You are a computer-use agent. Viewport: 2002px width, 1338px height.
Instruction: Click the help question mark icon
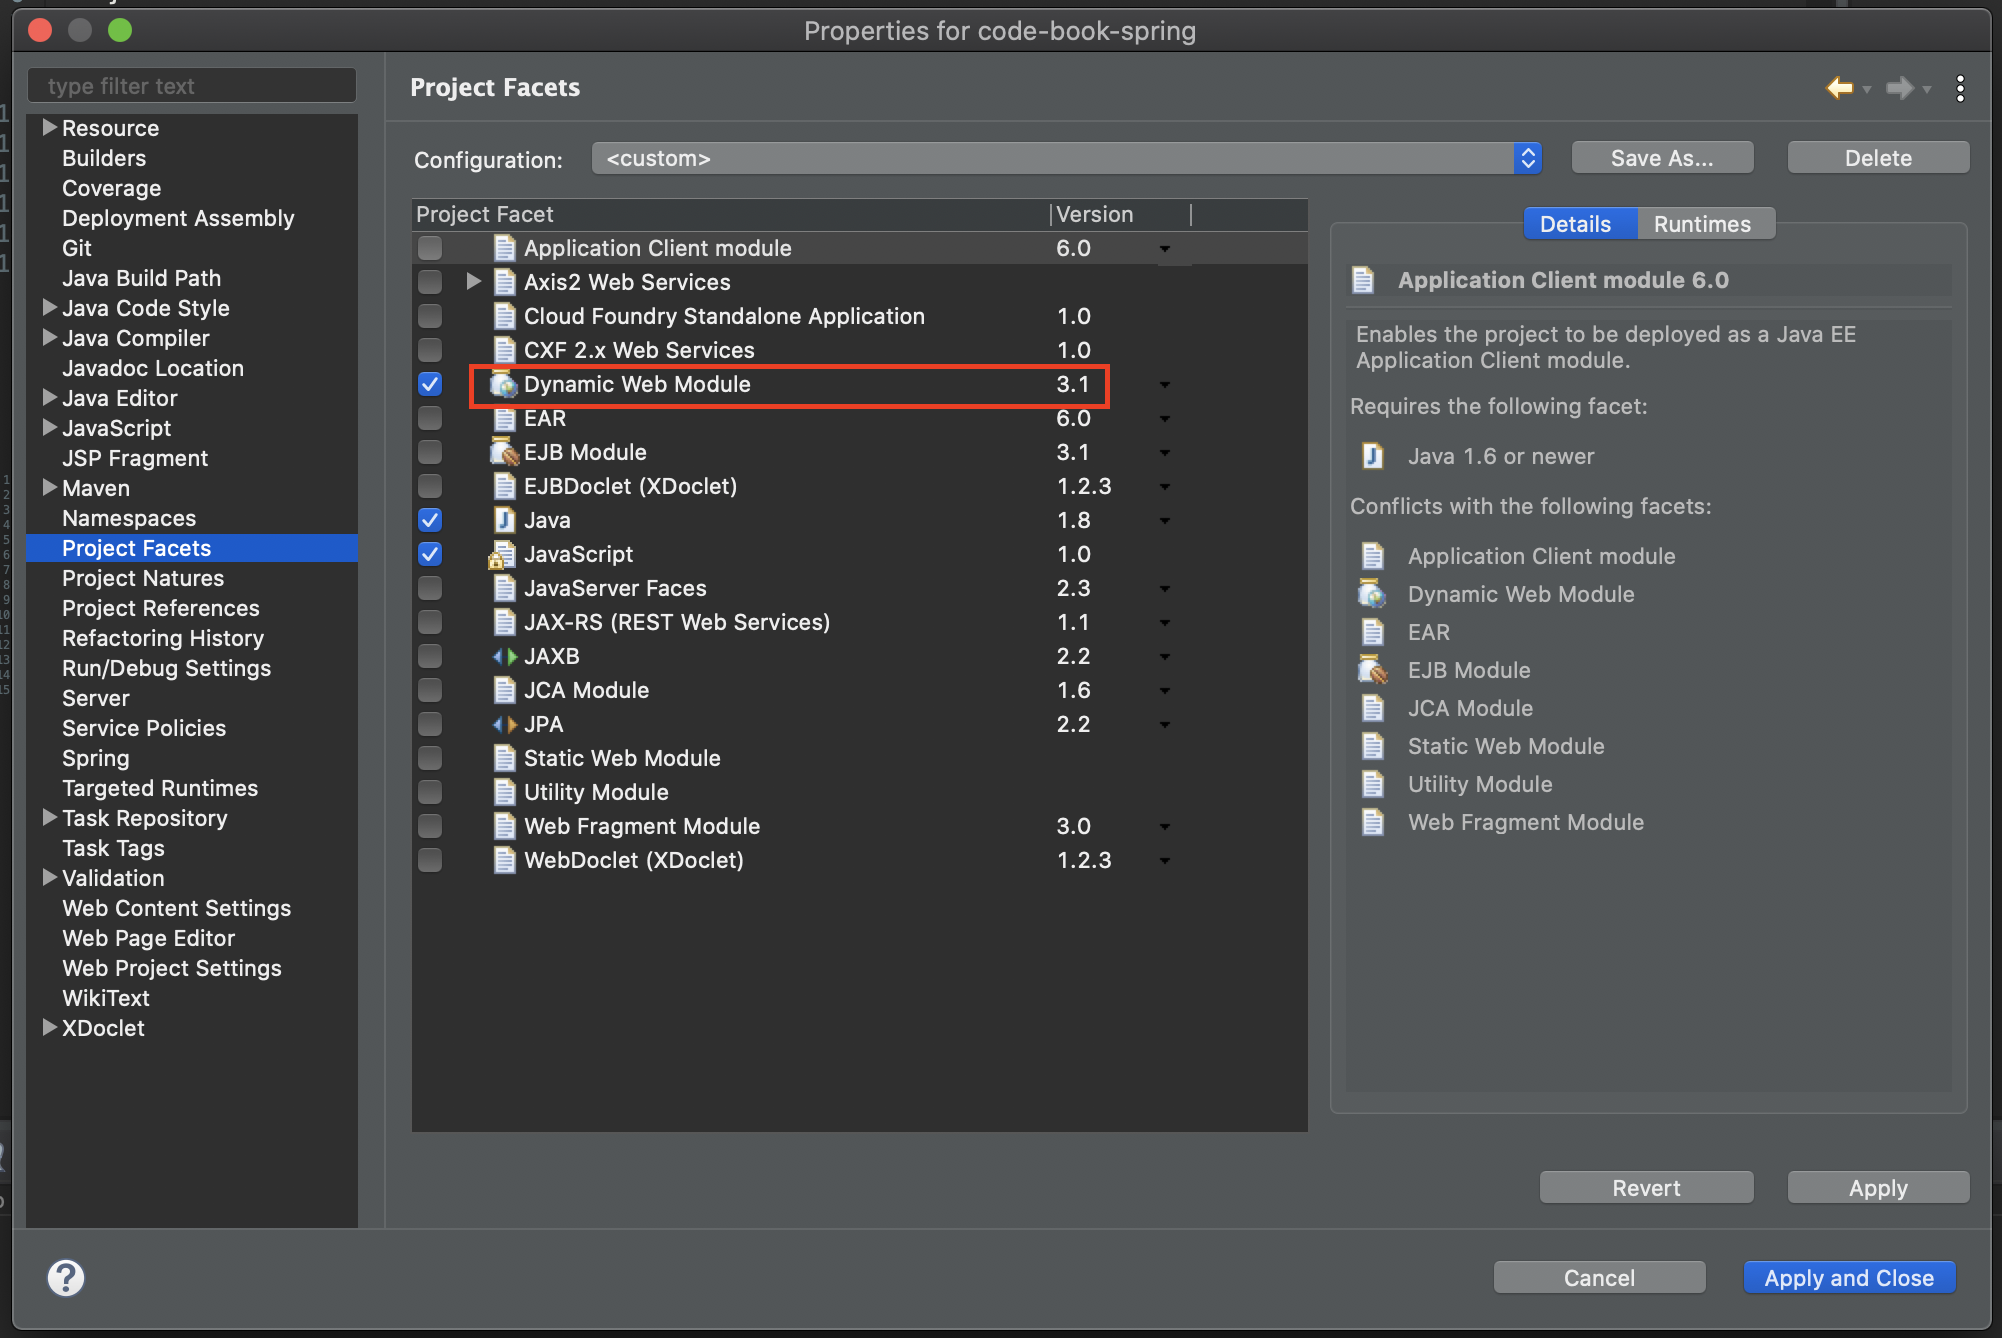pyautogui.click(x=66, y=1277)
